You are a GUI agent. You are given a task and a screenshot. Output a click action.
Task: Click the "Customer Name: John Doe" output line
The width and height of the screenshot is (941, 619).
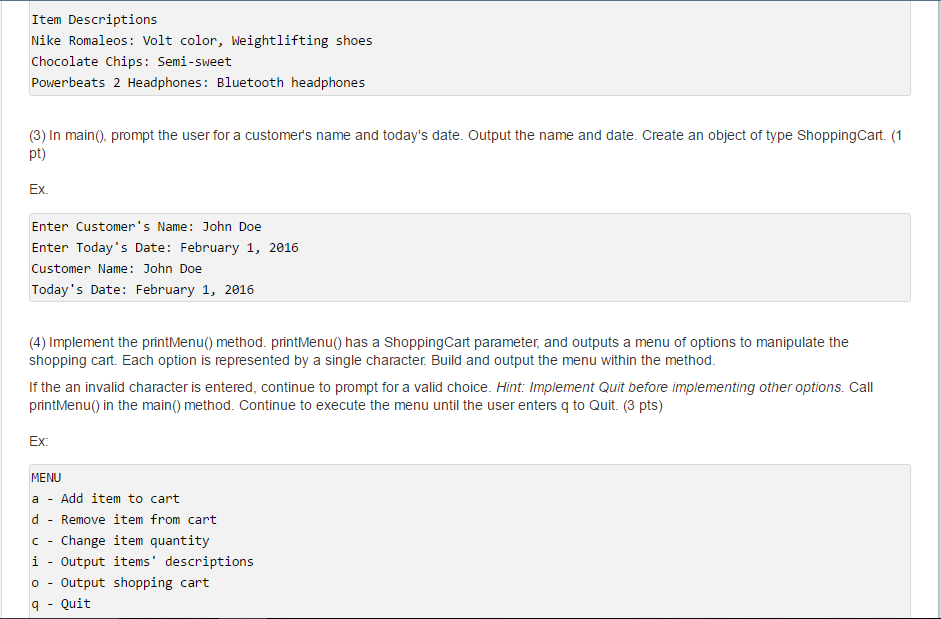116,269
